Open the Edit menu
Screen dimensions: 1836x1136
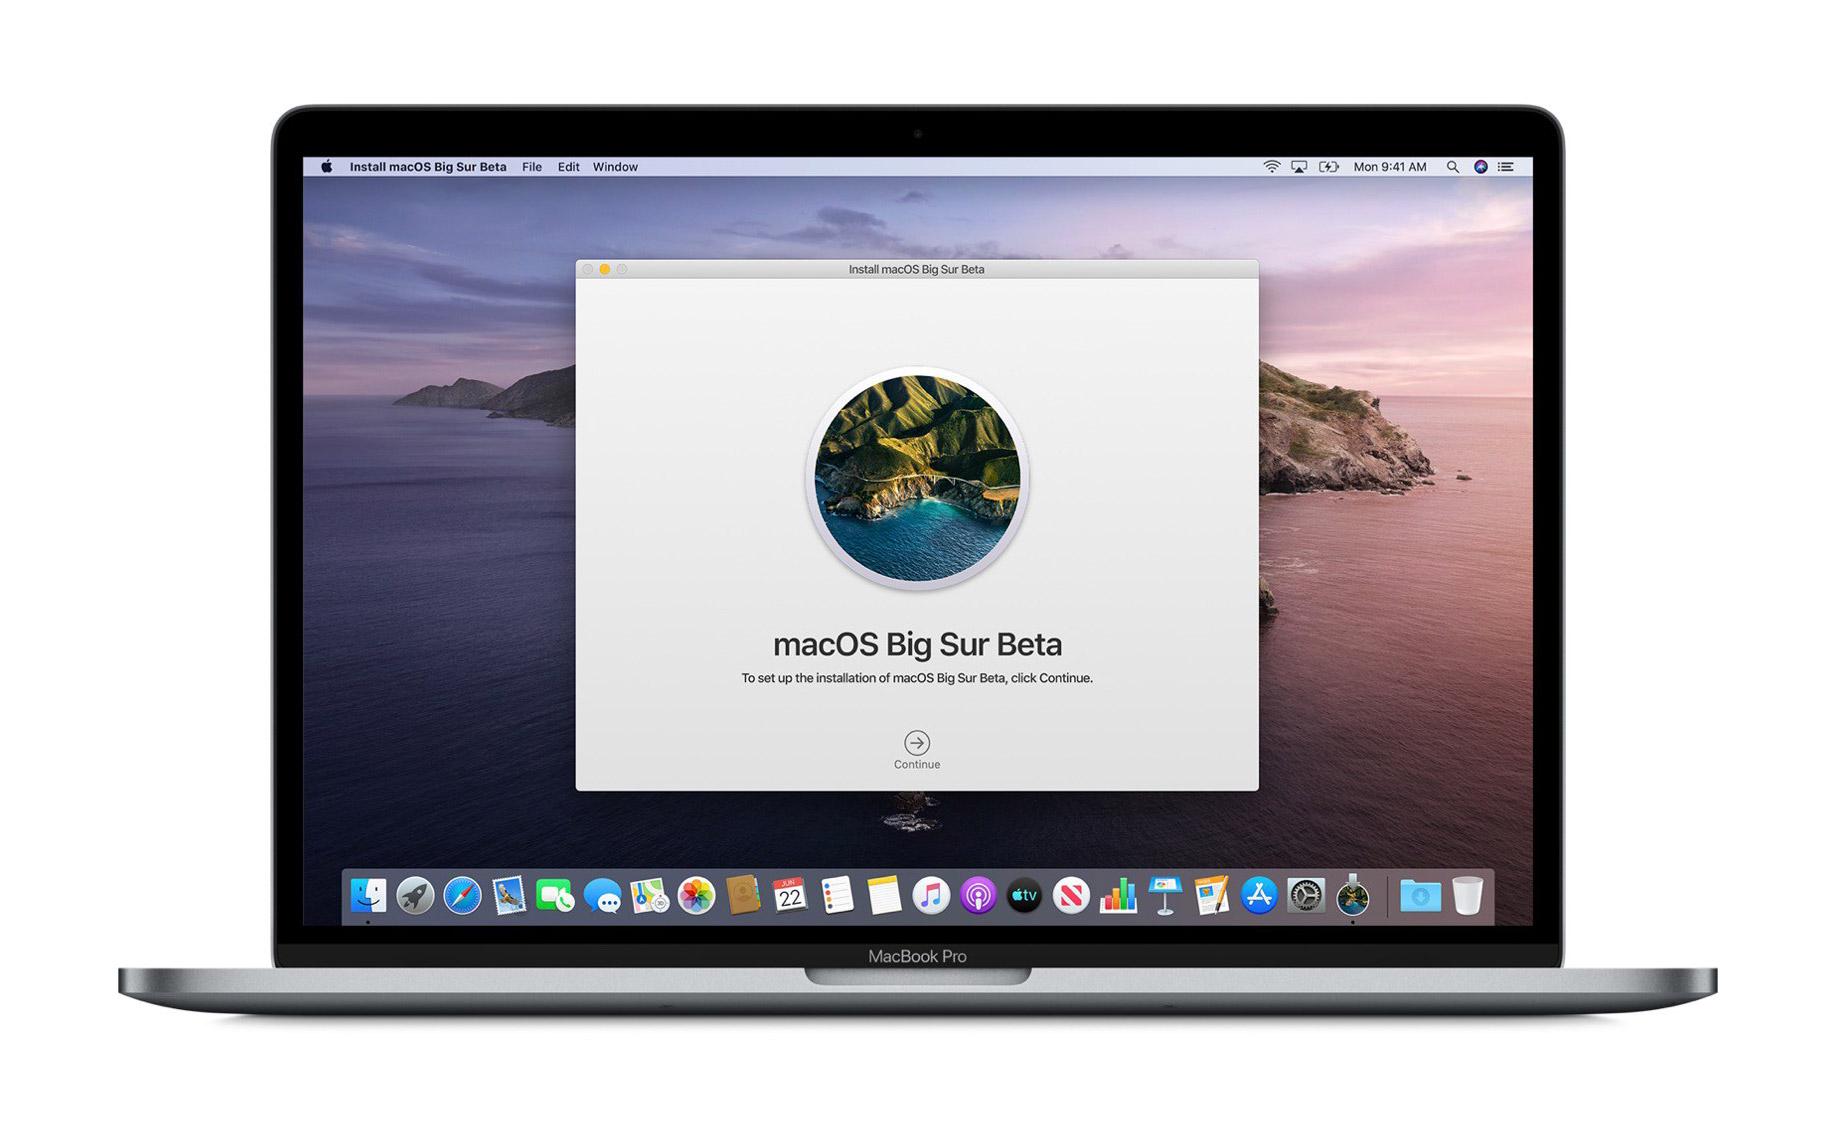tap(568, 167)
